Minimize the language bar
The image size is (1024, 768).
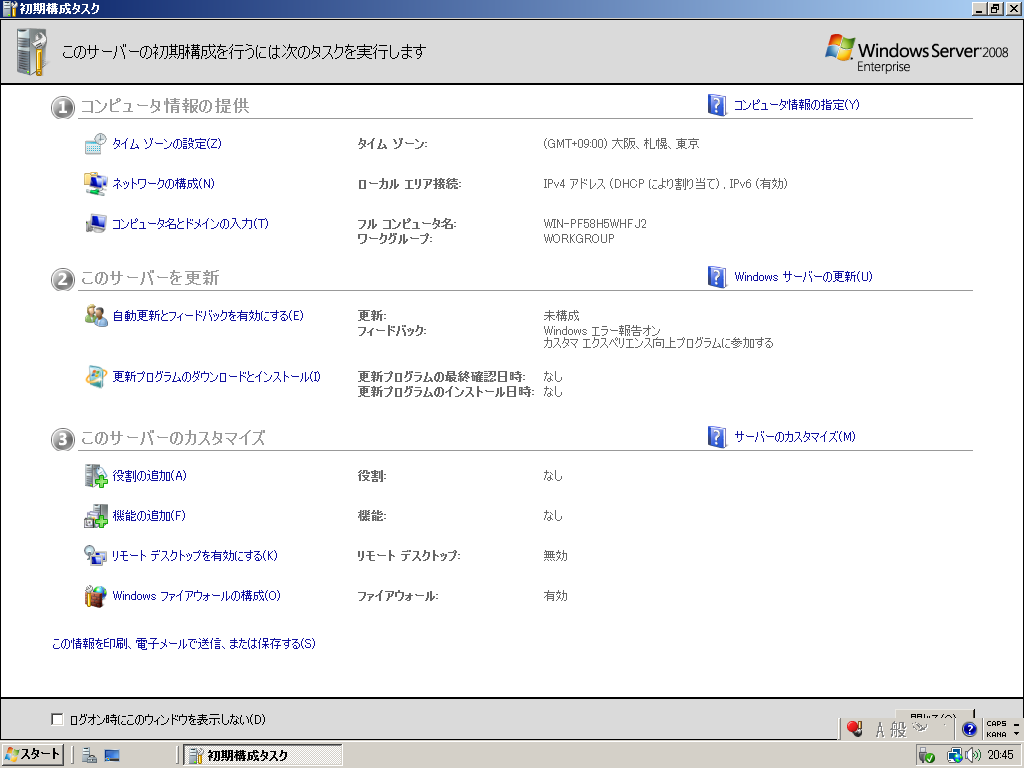1016,724
